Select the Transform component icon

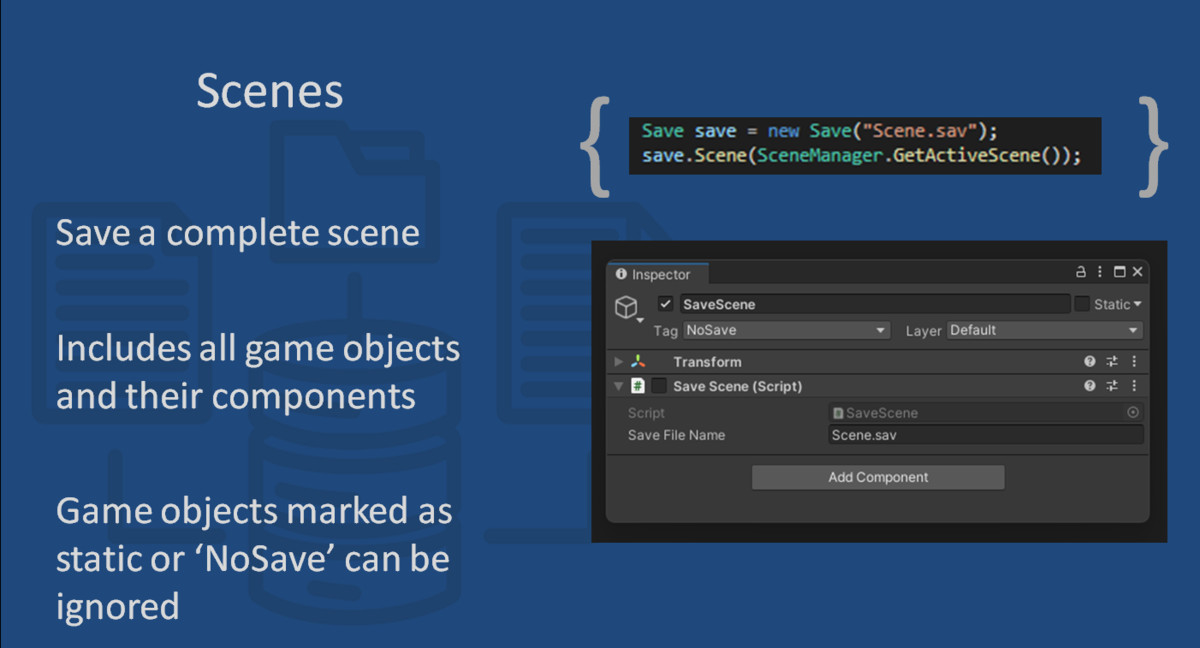[638, 361]
